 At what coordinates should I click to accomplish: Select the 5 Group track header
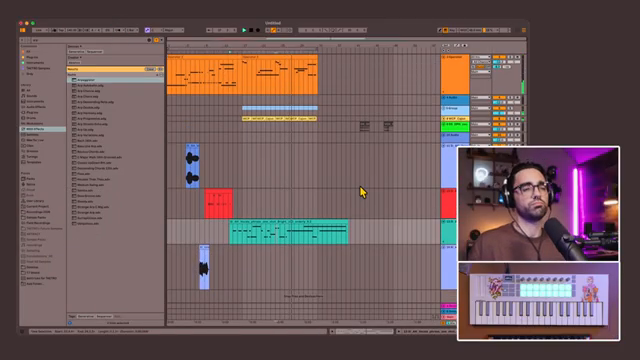455,110
